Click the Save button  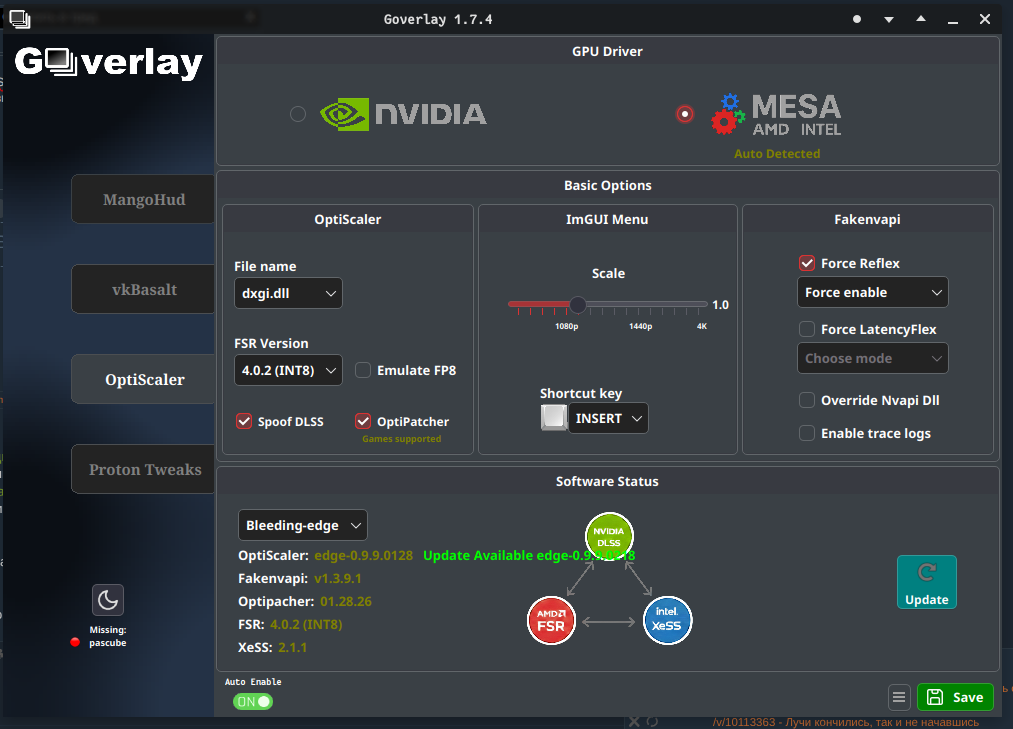955,697
